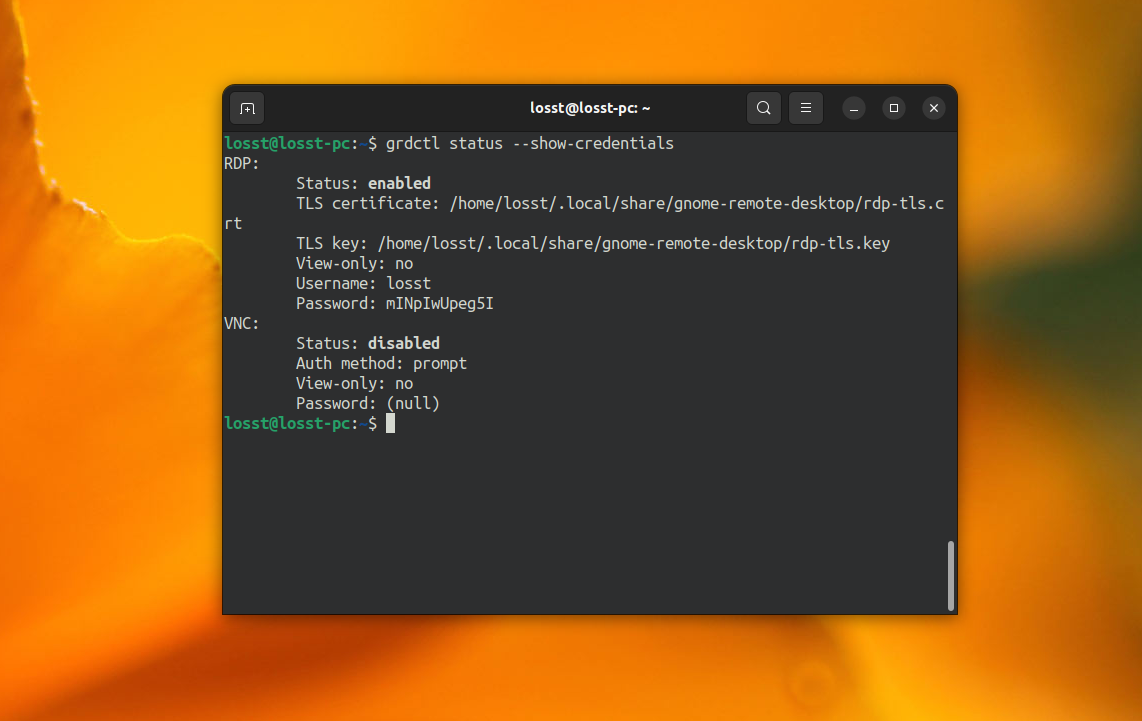Click the TLS certificate file path
Screen dimensions: 1142x721
click(696, 204)
